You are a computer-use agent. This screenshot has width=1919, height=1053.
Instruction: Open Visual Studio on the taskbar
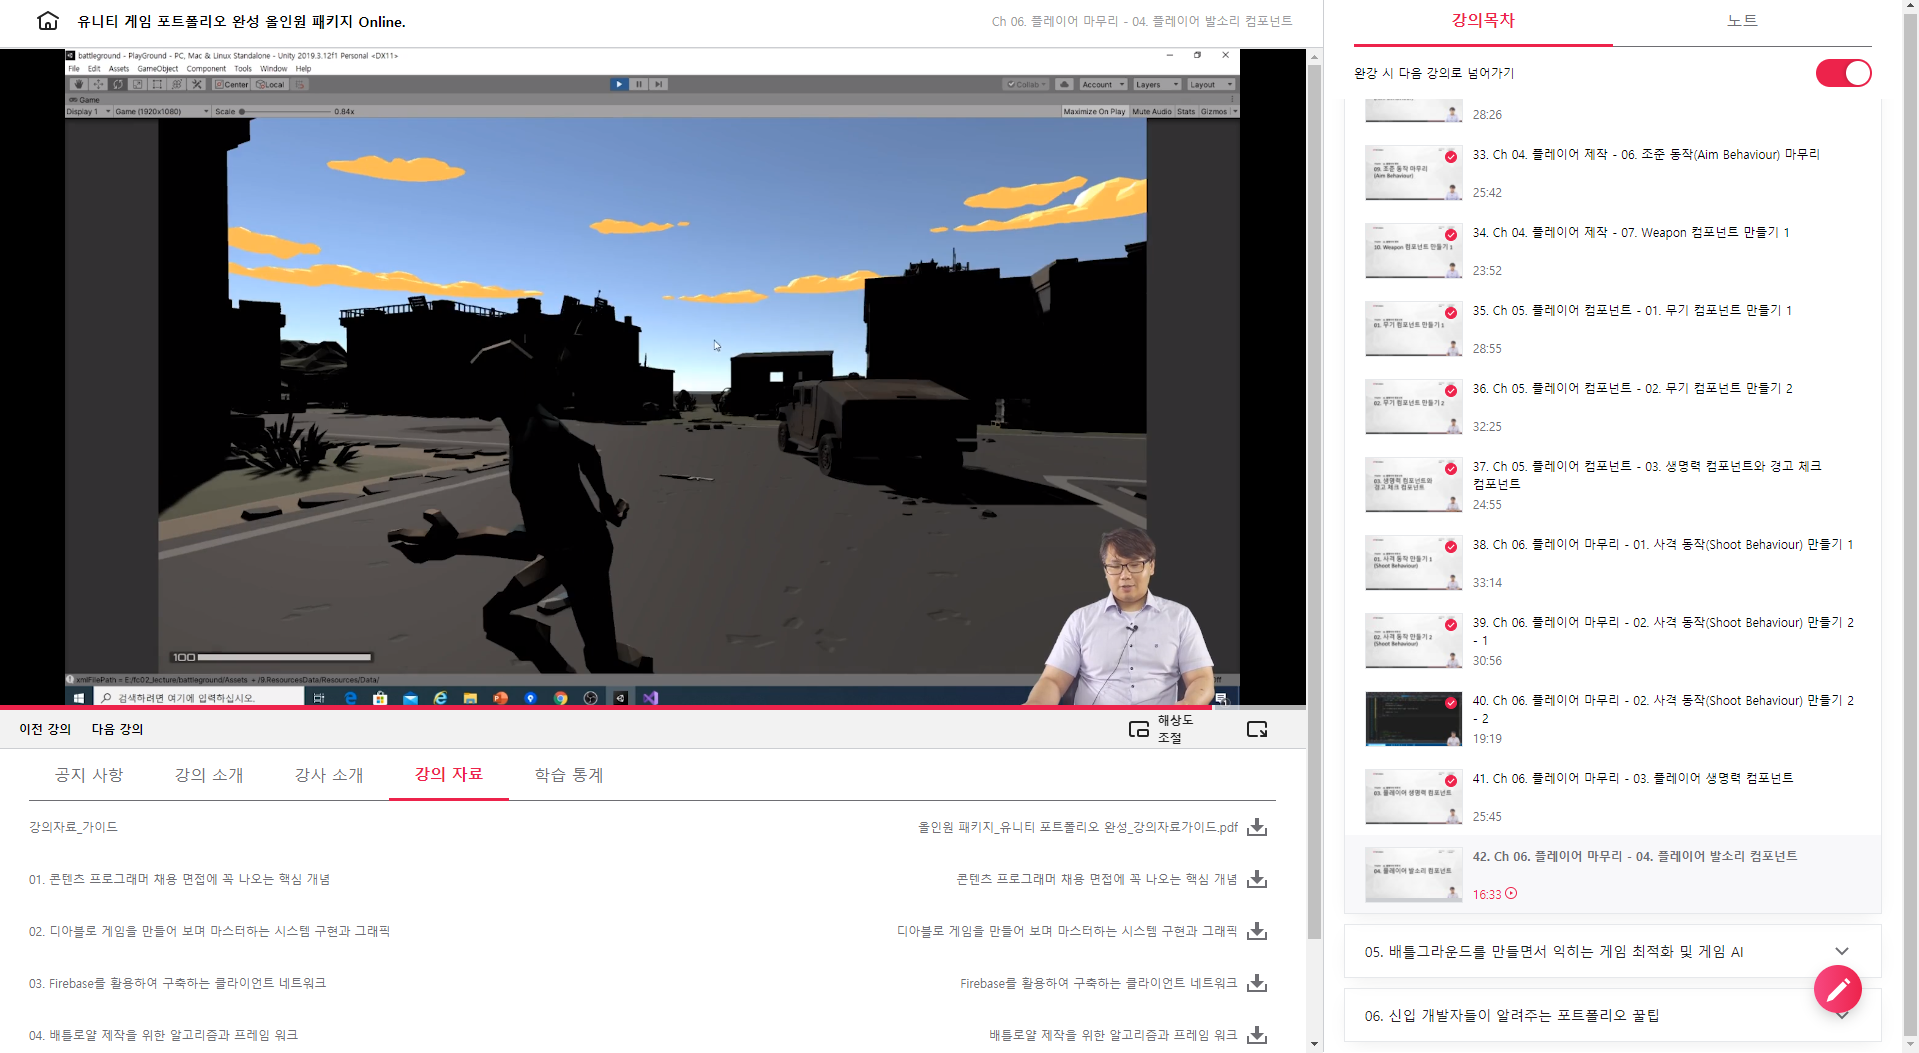[x=651, y=698]
